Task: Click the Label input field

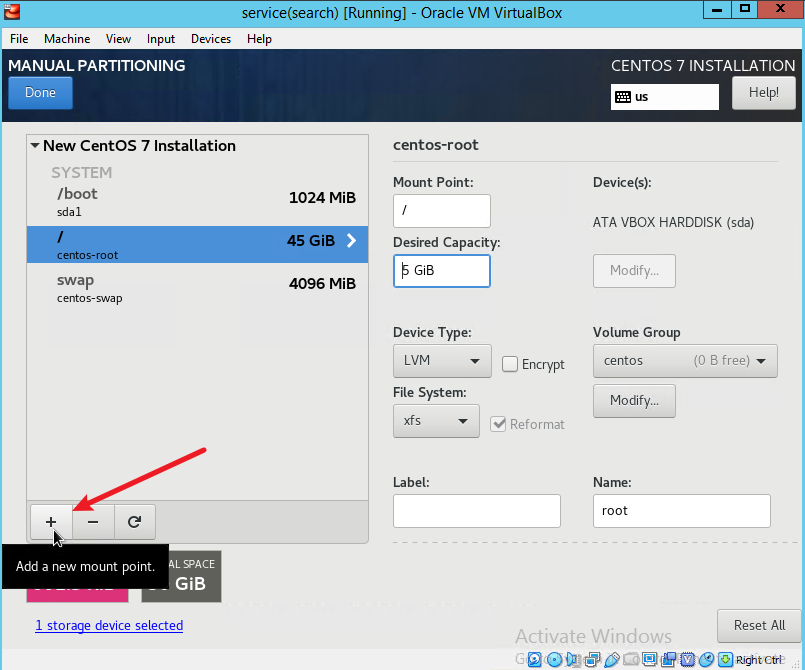Action: click(476, 511)
